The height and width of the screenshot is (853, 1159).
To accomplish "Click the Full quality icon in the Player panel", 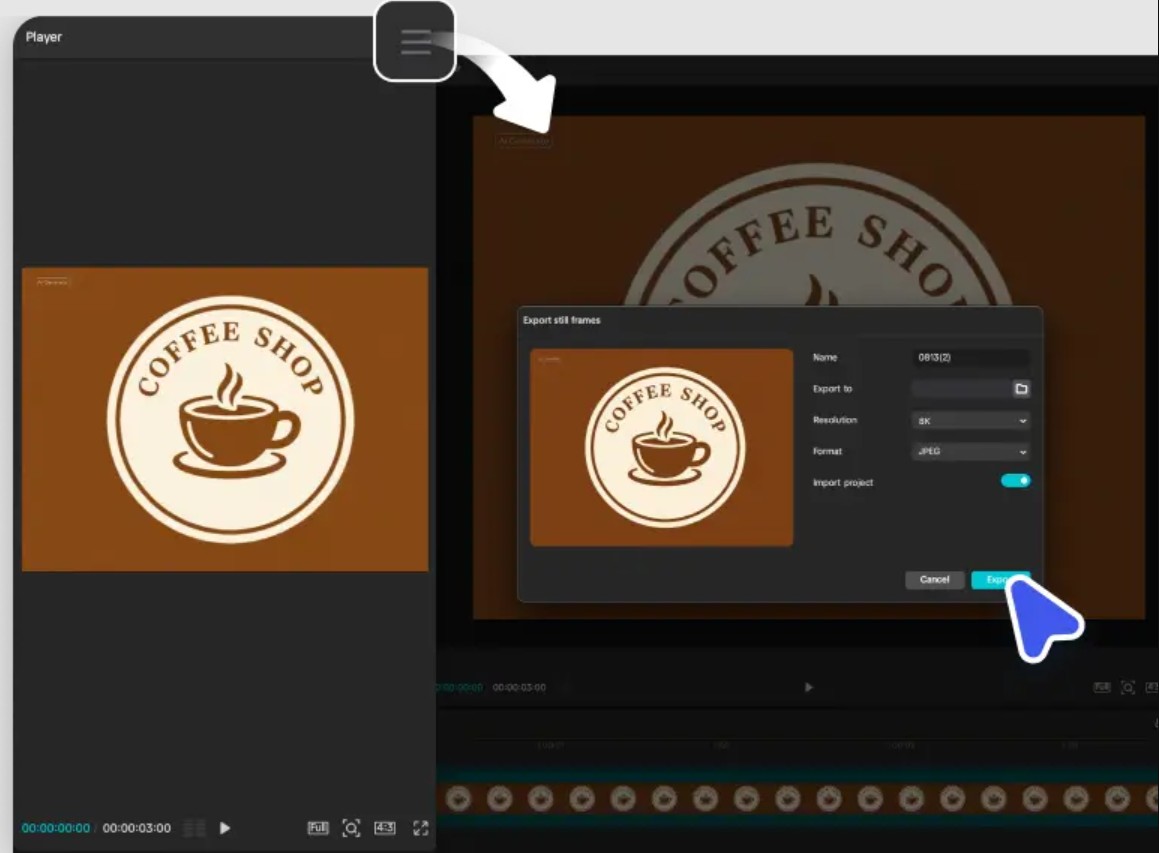I will point(317,828).
